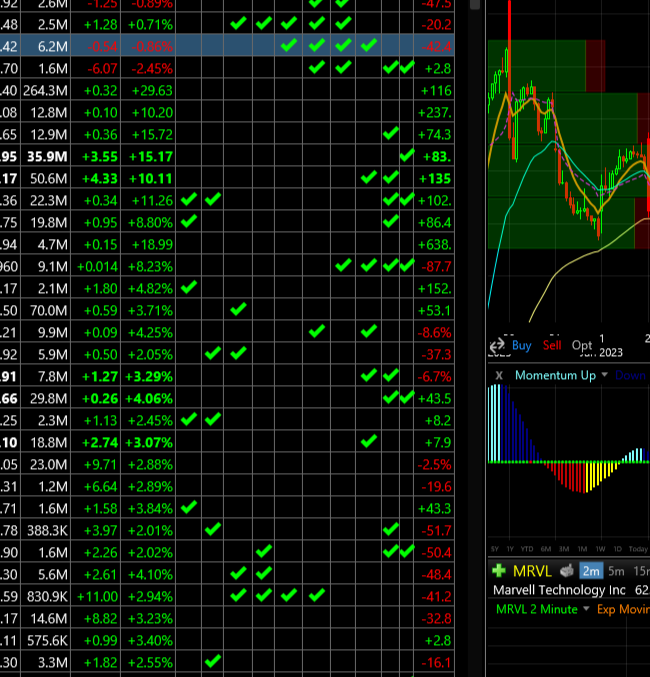Click the green check in 18.8M row
Image resolution: width=650 pixels, height=677 pixels.
(368, 441)
